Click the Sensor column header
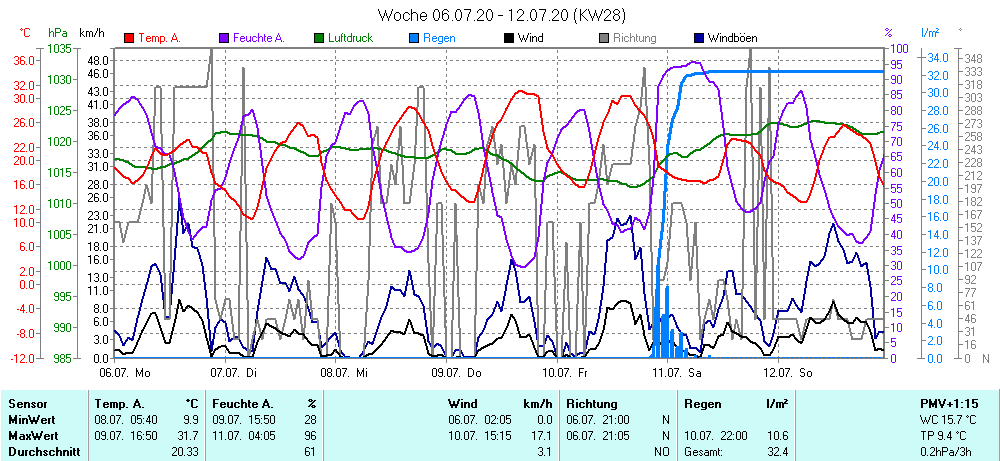Screen dimensions: 1000x461 [28, 403]
